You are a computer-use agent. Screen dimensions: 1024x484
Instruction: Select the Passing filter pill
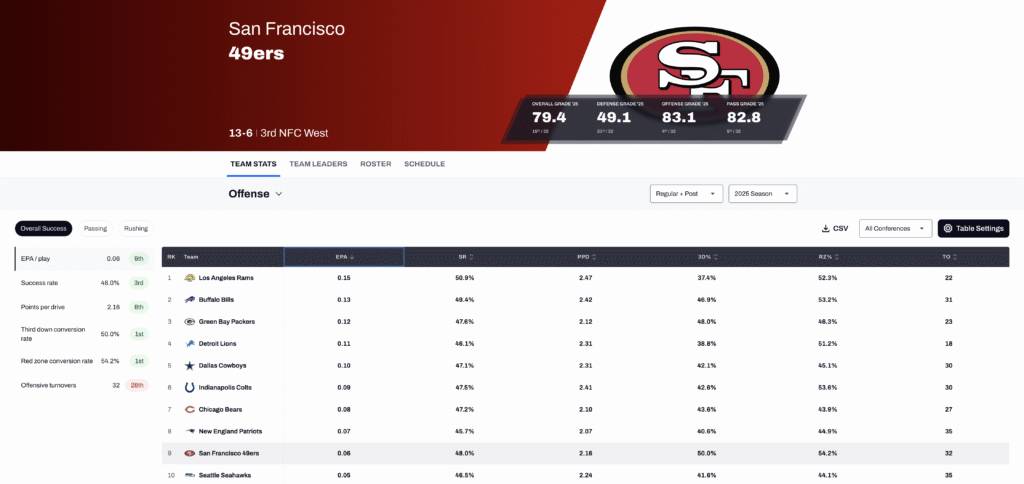pyautogui.click(x=95, y=229)
